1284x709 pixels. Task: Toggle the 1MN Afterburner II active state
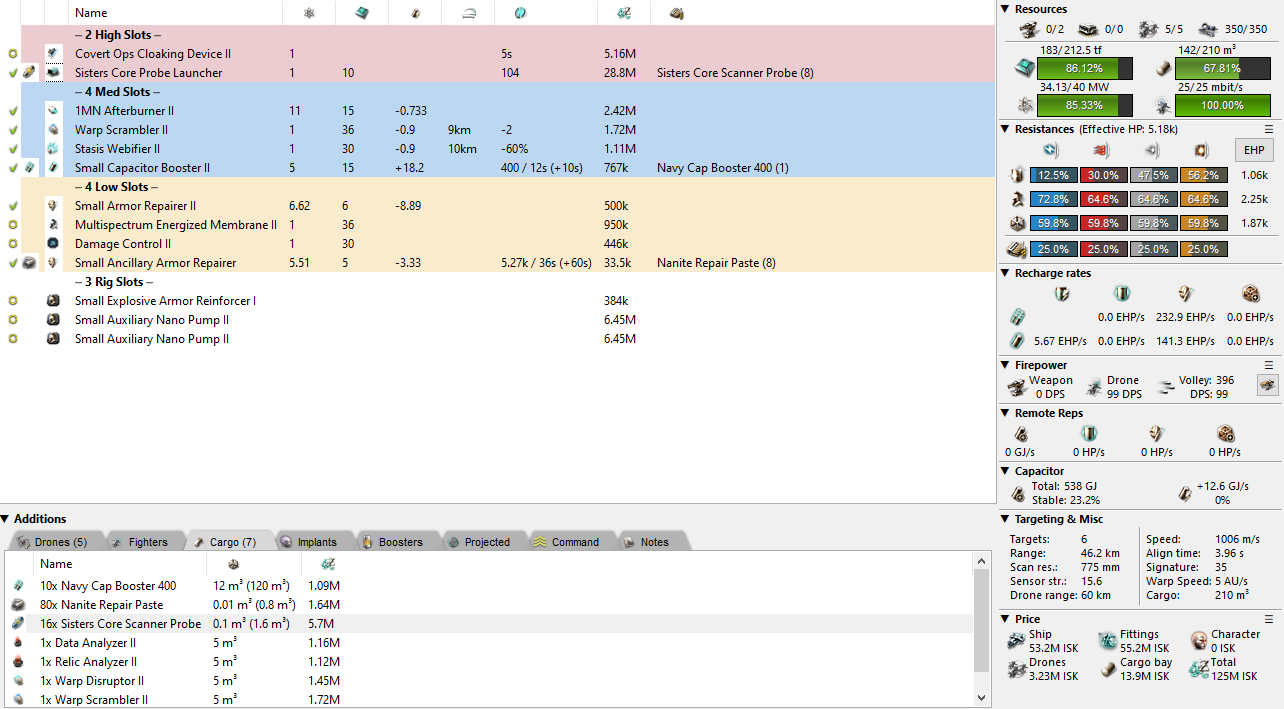coord(13,111)
